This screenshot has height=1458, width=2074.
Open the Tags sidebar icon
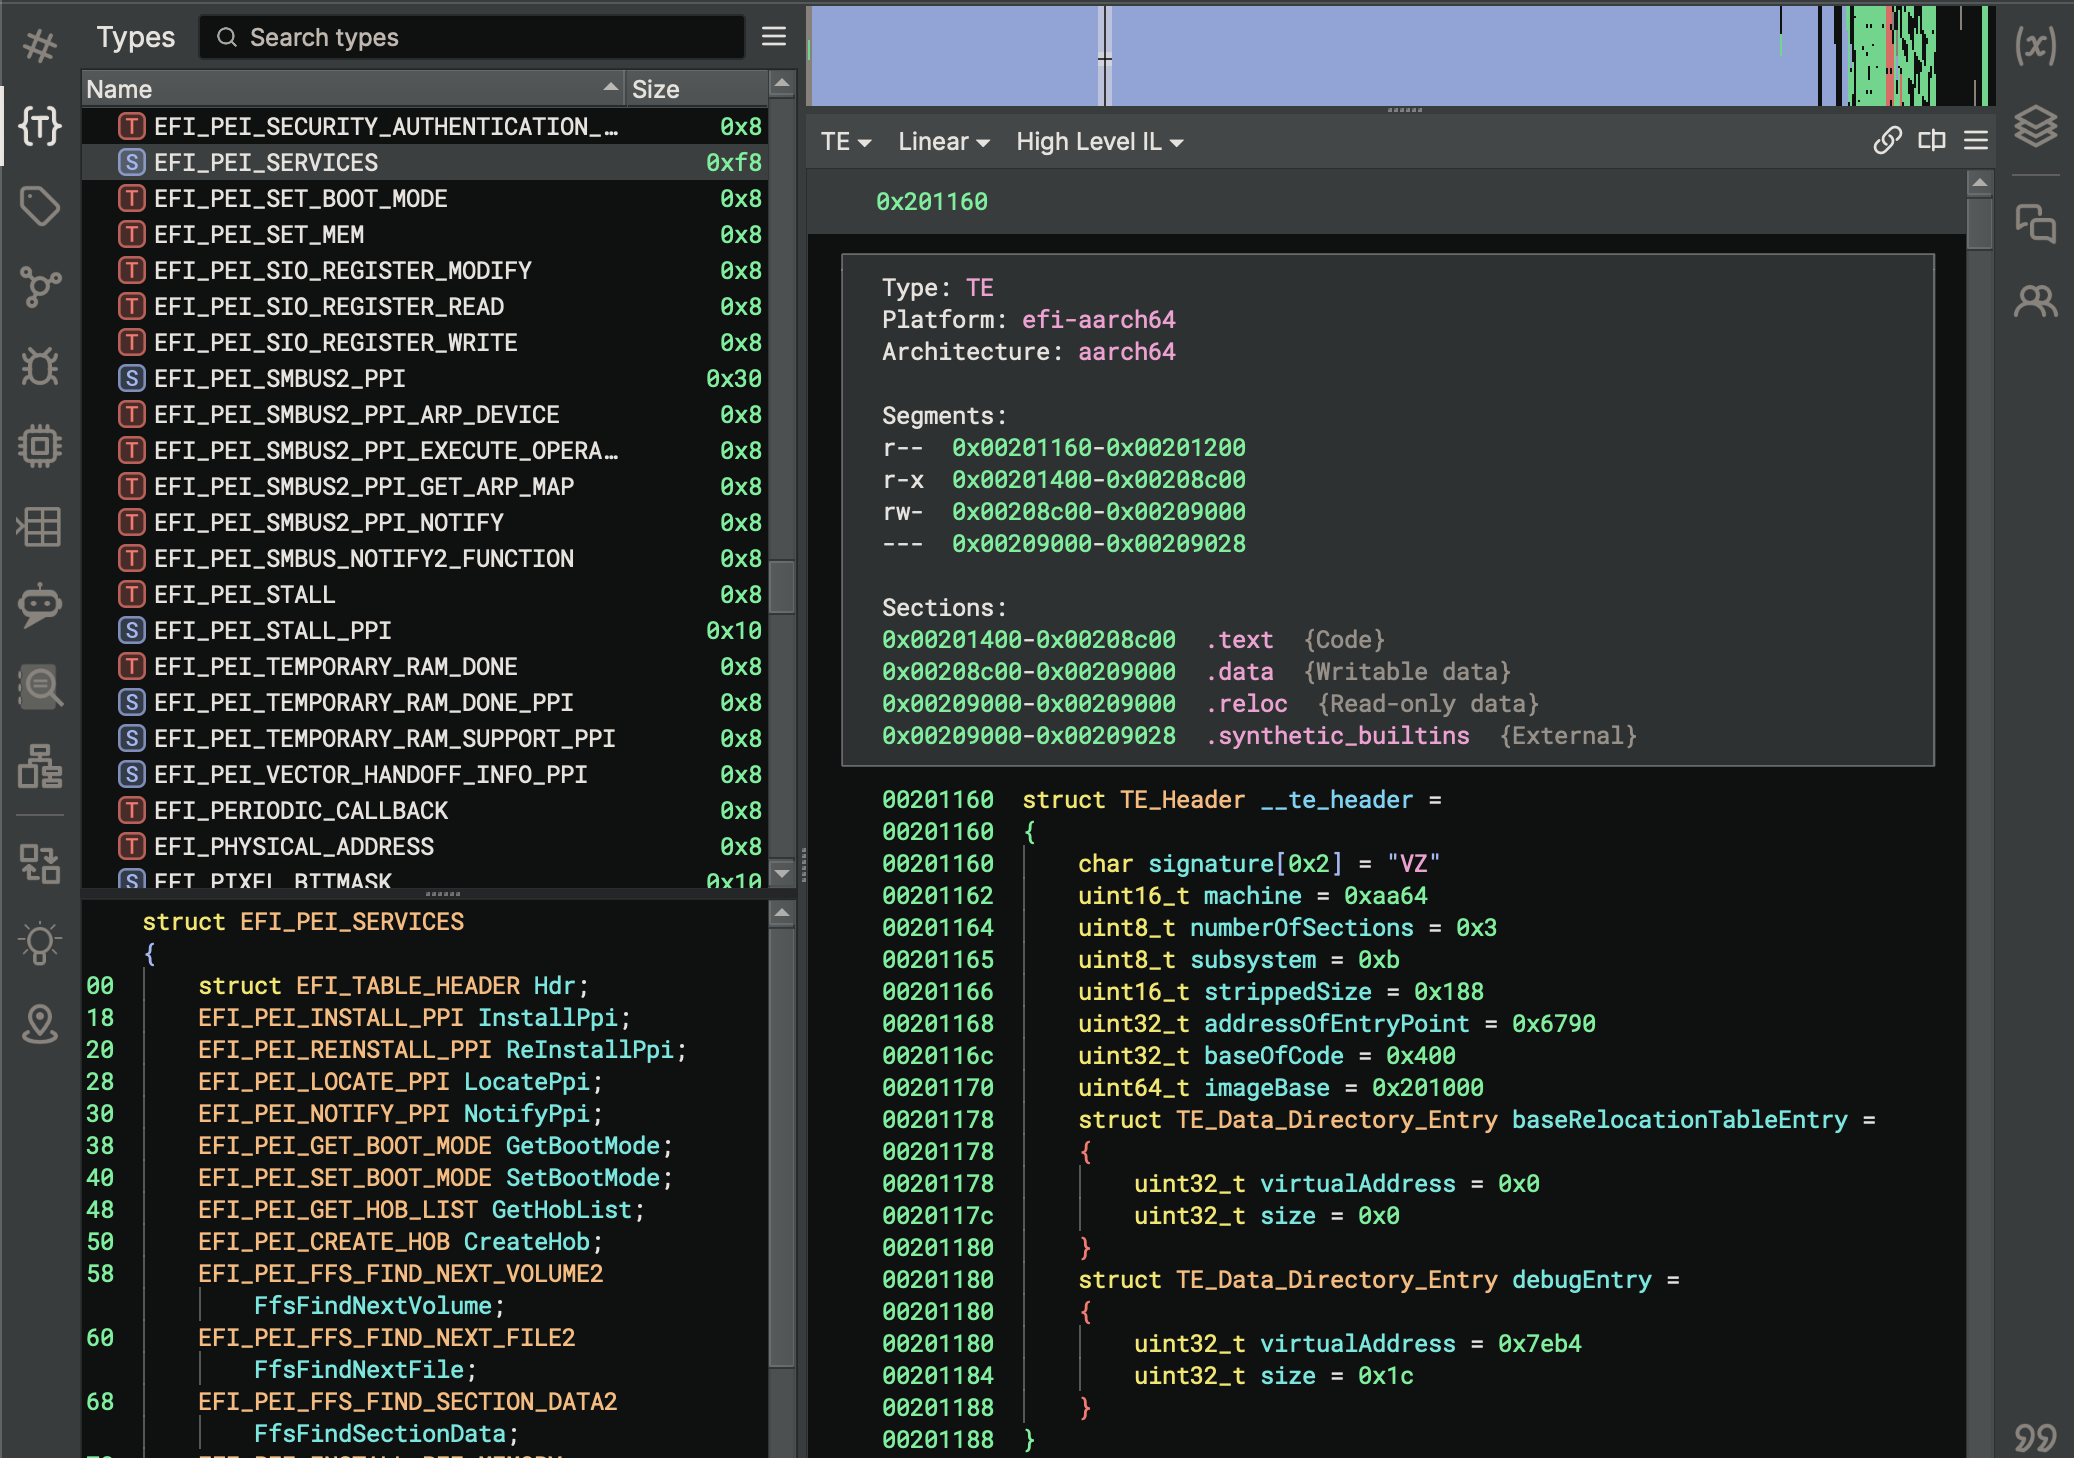coord(40,206)
